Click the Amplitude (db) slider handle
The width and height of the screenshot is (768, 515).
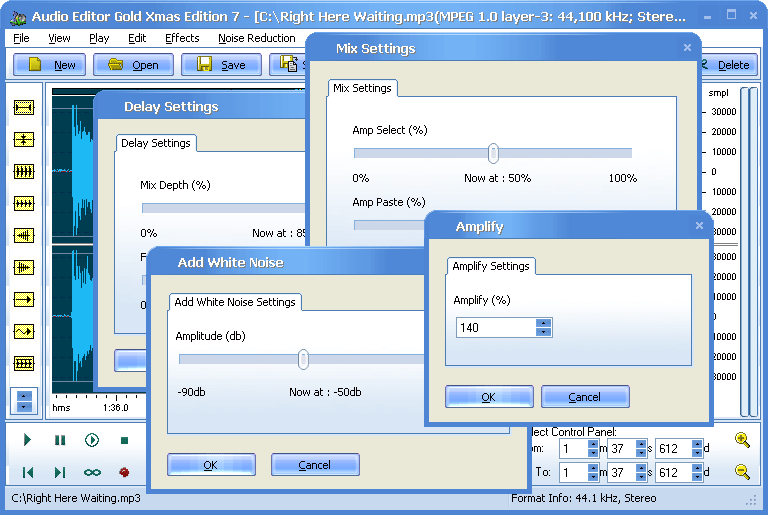[303, 359]
